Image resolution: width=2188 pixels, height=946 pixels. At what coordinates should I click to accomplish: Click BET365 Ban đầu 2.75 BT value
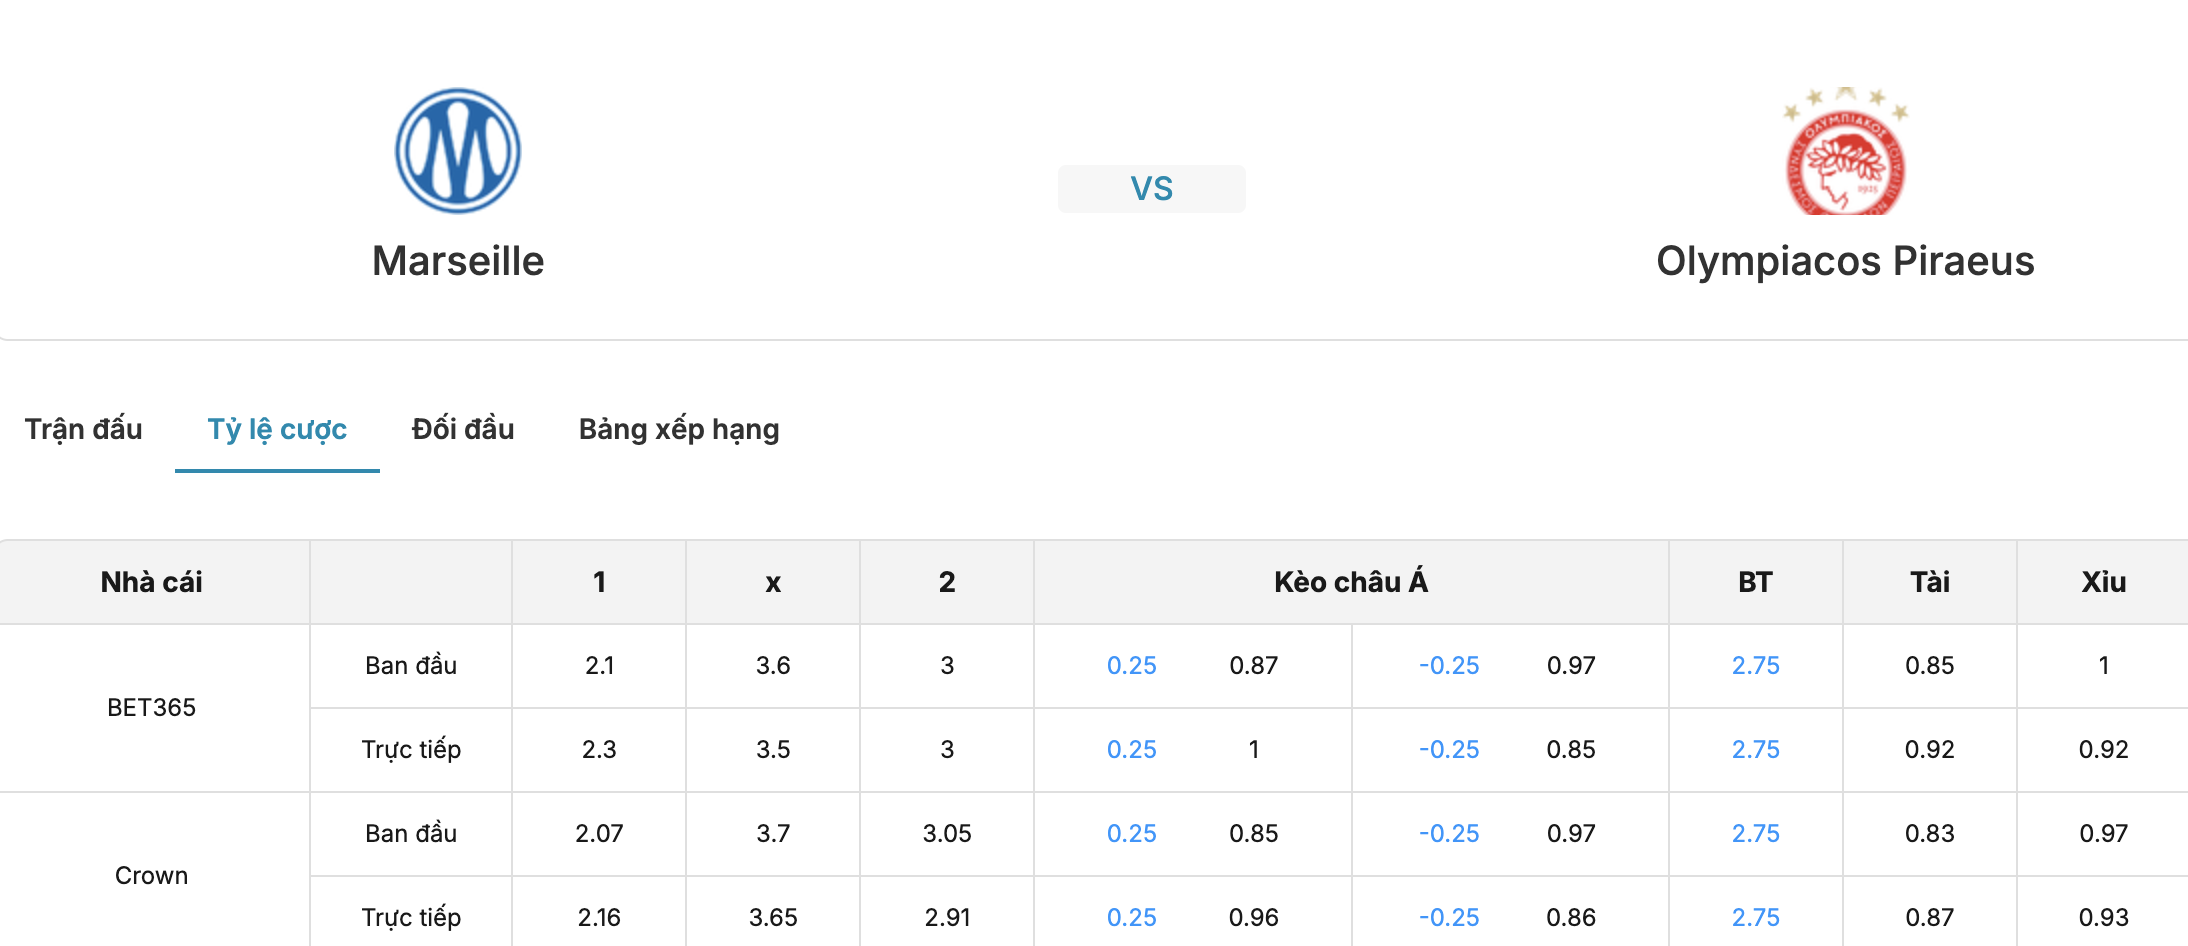[x=1756, y=666]
